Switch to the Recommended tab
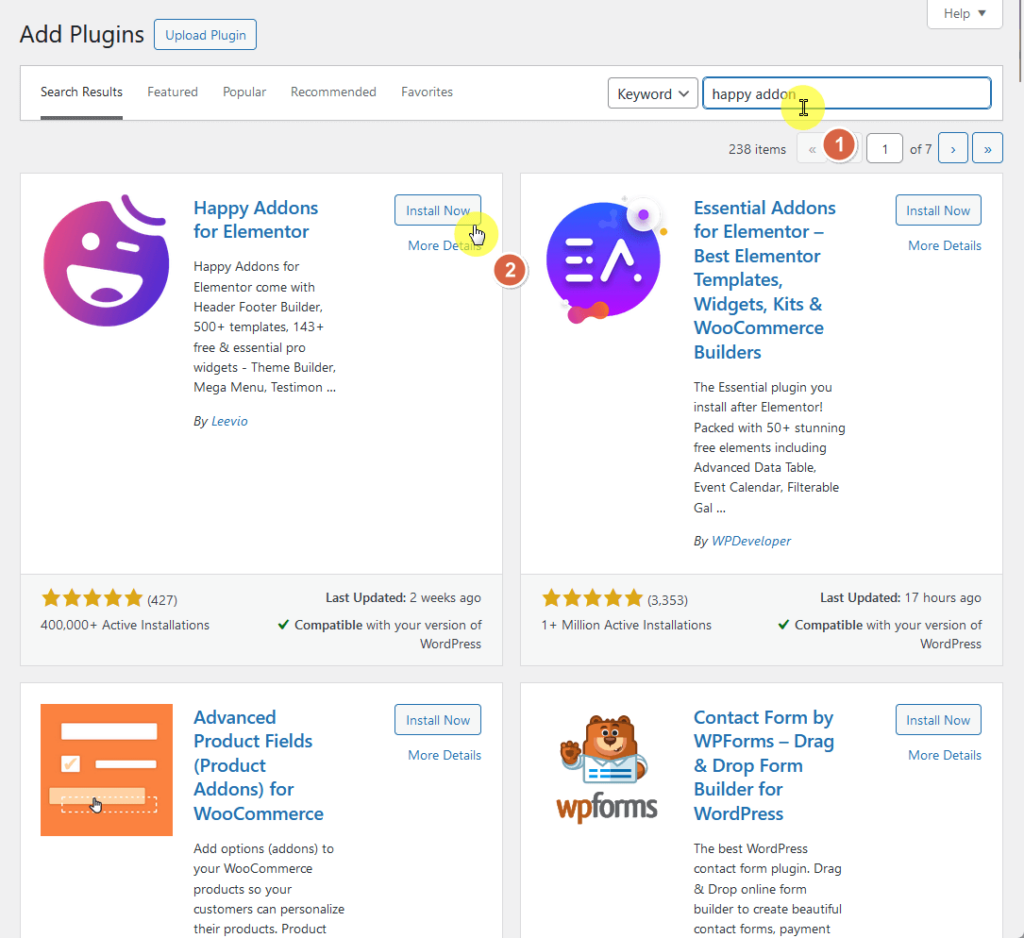This screenshot has width=1024, height=938. click(333, 92)
